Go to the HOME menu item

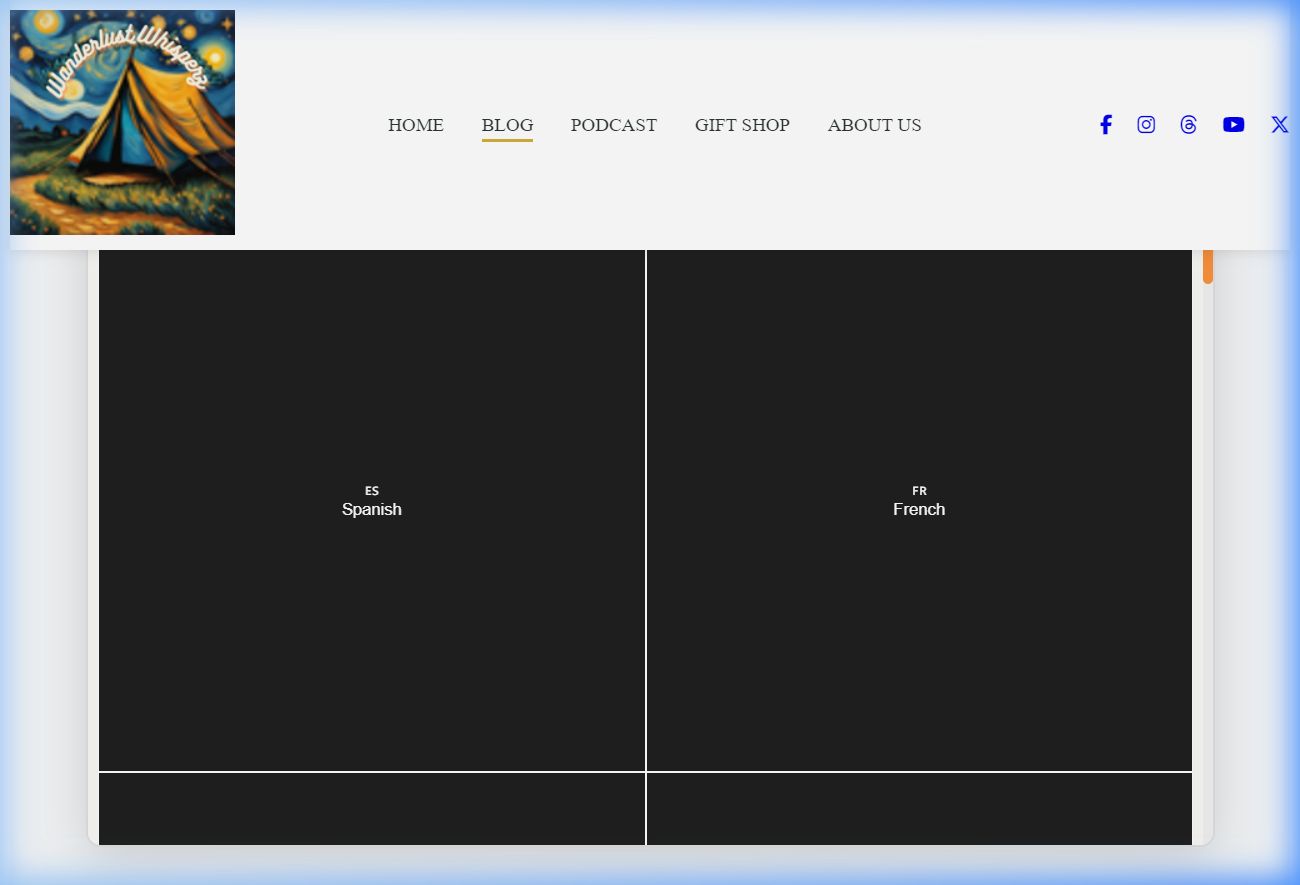(415, 125)
